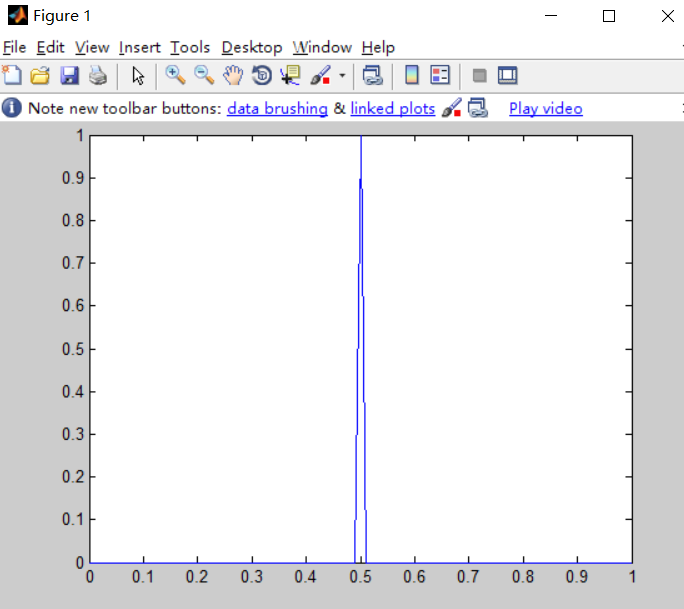Click the x-axis label 0.1
The width and height of the screenshot is (684, 609).
click(143, 577)
